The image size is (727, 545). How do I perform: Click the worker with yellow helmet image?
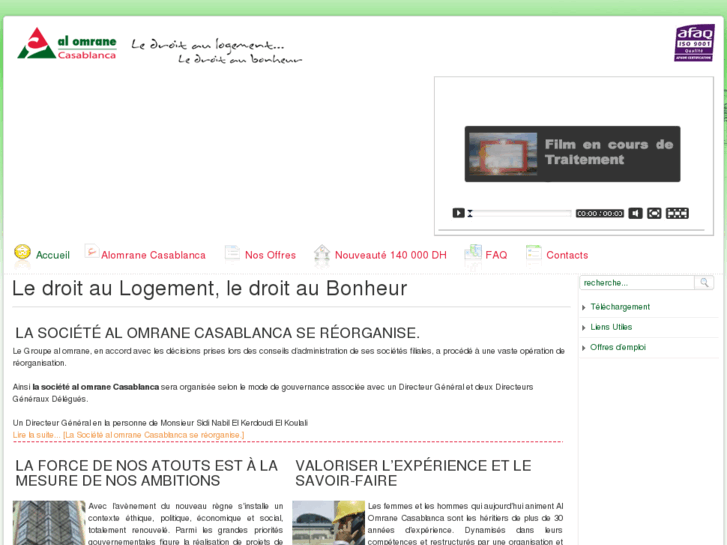tap(328, 523)
